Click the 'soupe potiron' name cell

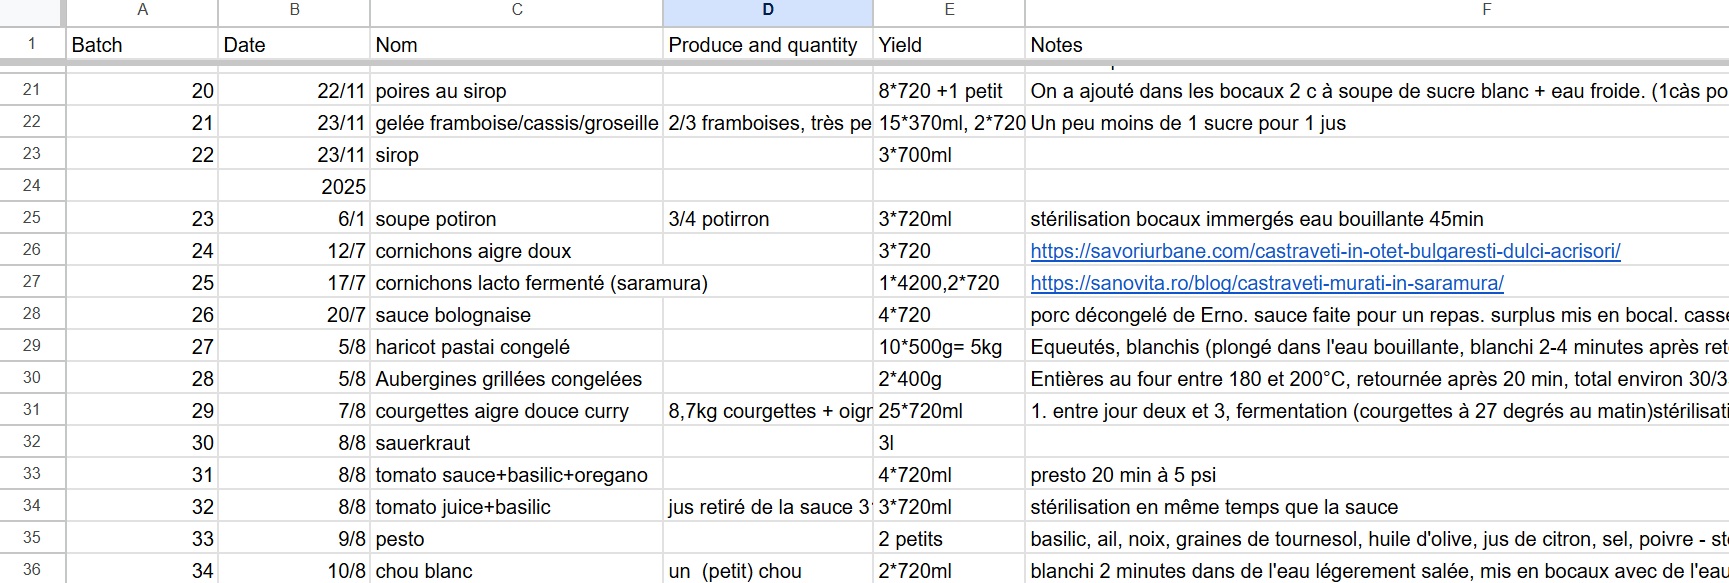515,219
